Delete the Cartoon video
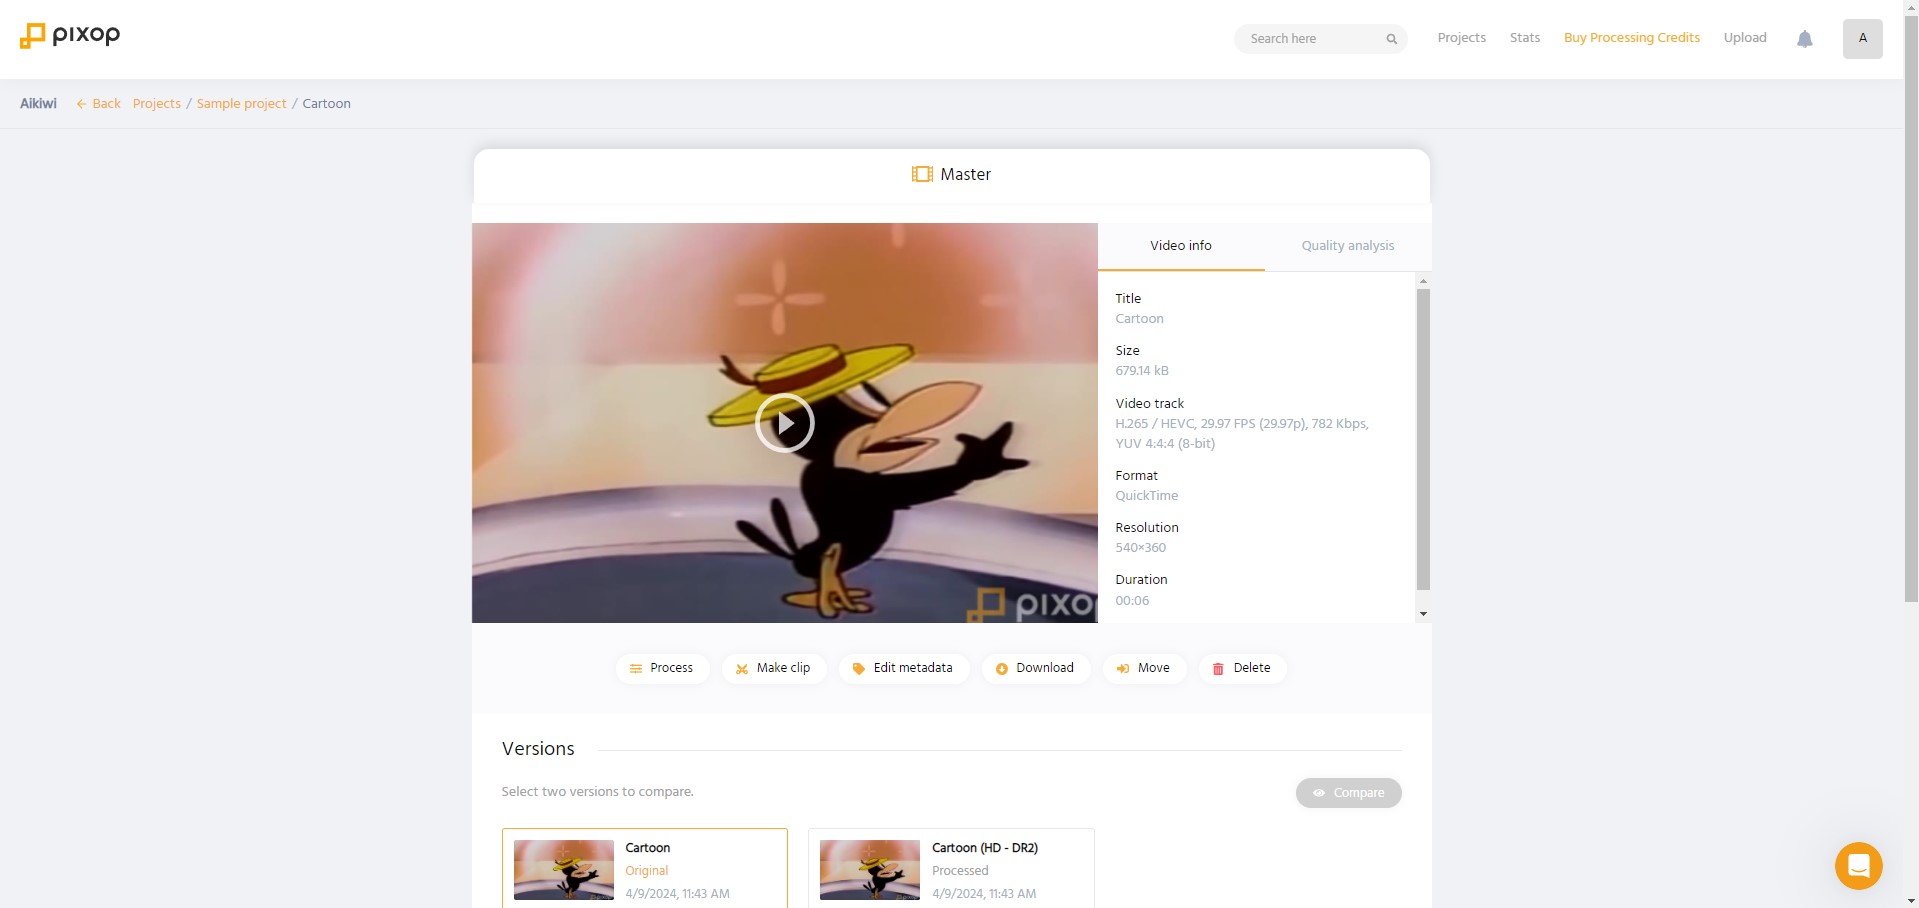 coord(1242,668)
